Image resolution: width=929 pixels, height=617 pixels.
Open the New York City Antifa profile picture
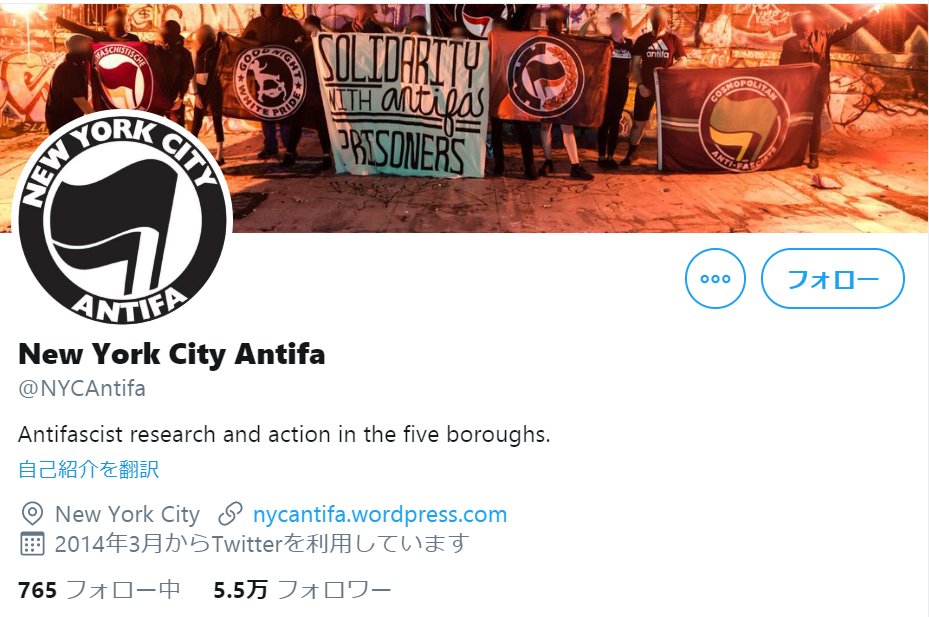(122, 218)
